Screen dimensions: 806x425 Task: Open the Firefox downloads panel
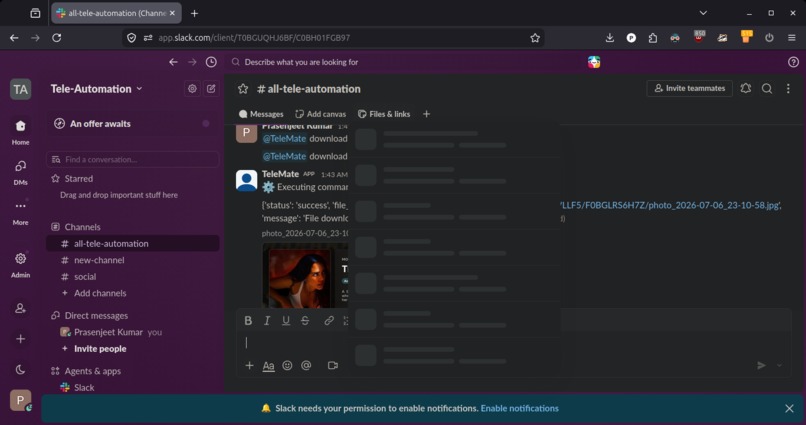tap(610, 38)
